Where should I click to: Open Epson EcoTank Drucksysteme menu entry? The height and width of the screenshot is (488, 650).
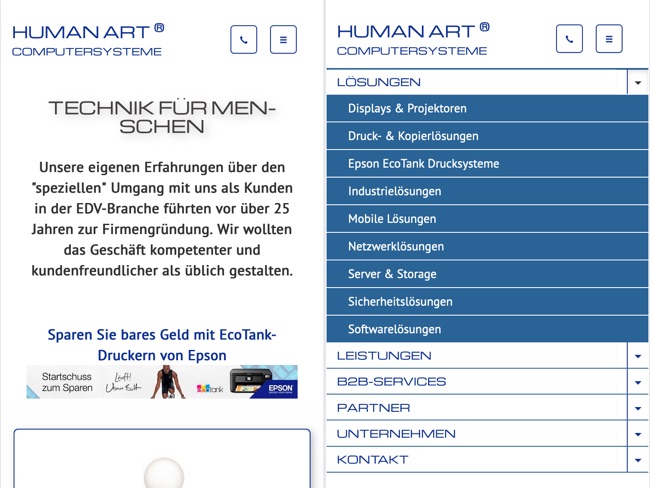[423, 164]
